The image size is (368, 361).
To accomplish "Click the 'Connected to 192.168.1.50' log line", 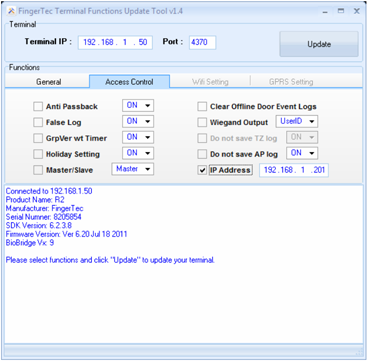I will coord(49,191).
